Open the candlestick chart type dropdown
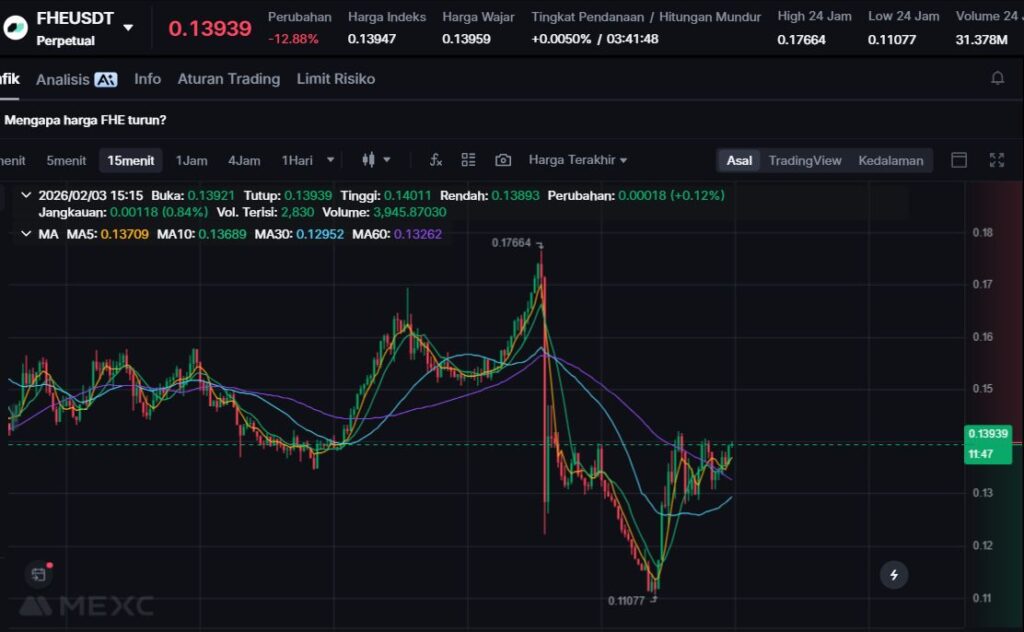The width and height of the screenshot is (1024, 632). coord(376,160)
